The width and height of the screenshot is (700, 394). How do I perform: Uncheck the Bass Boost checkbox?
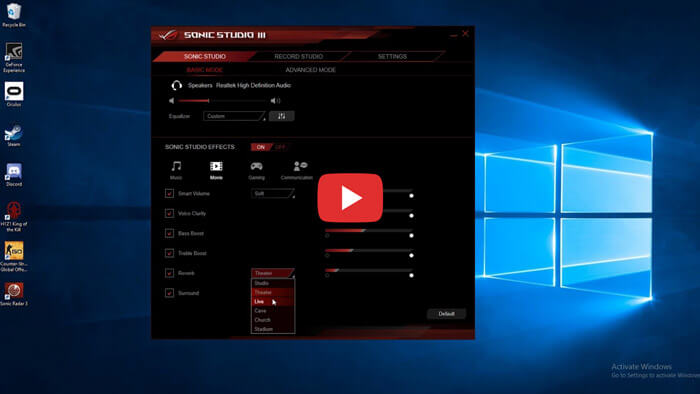[169, 233]
